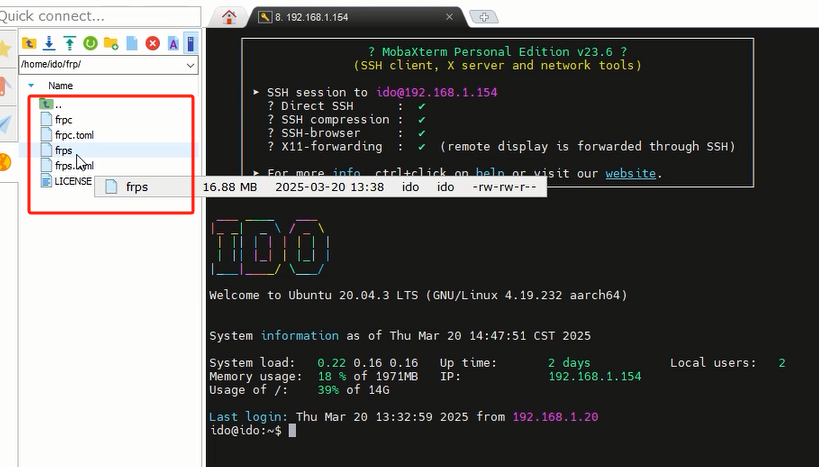The width and height of the screenshot is (819, 467).
Task: Create a new file with the blank page icon
Action: point(132,43)
